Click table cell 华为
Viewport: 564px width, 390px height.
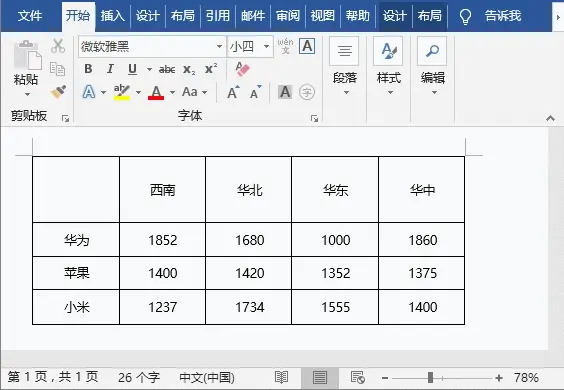76,240
